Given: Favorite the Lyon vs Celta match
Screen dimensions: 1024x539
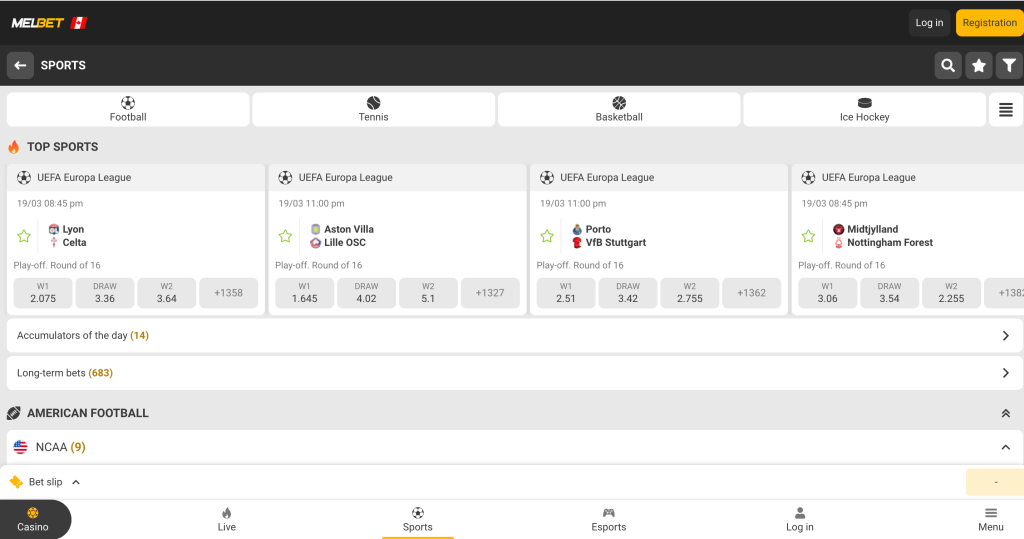Looking at the screenshot, I should 24,237.
